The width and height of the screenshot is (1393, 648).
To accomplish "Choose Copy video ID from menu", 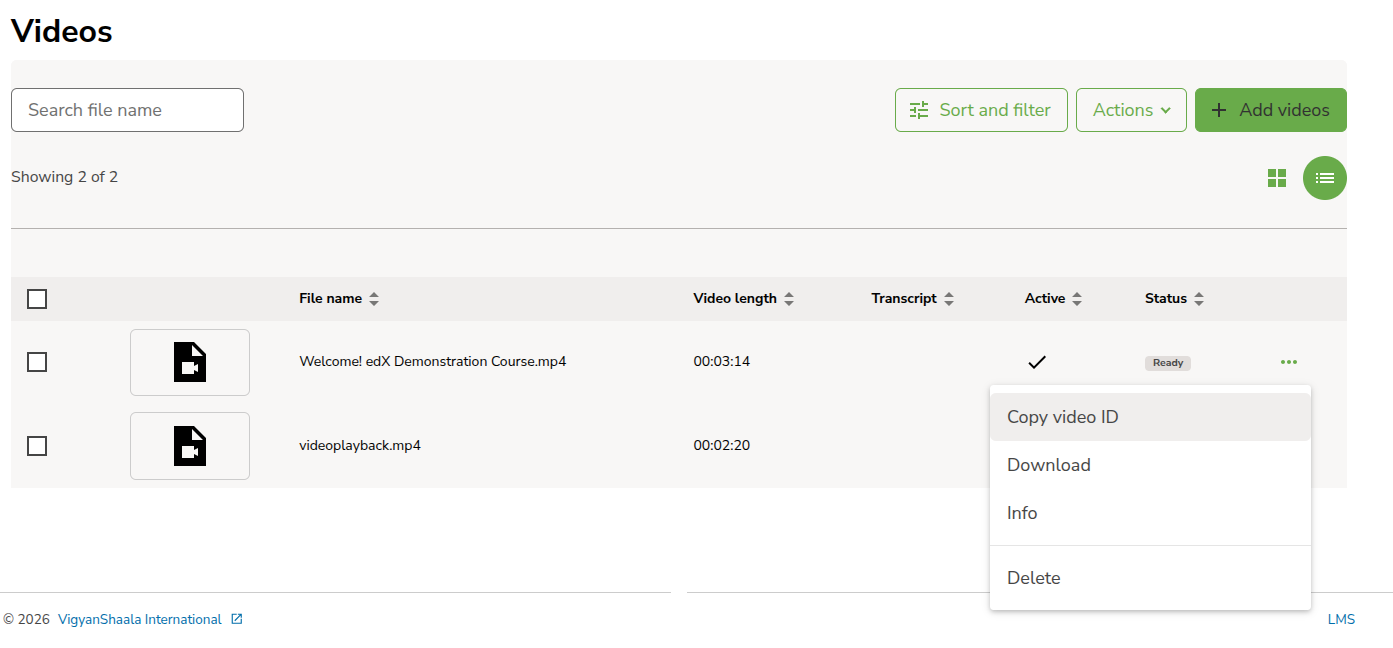I will [x=1150, y=417].
